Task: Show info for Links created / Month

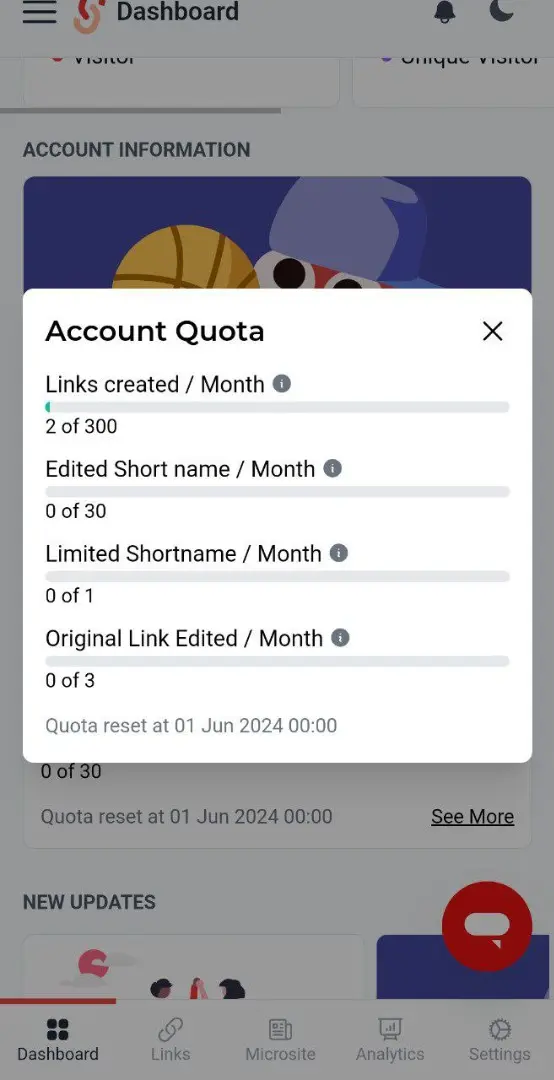Action: point(281,384)
